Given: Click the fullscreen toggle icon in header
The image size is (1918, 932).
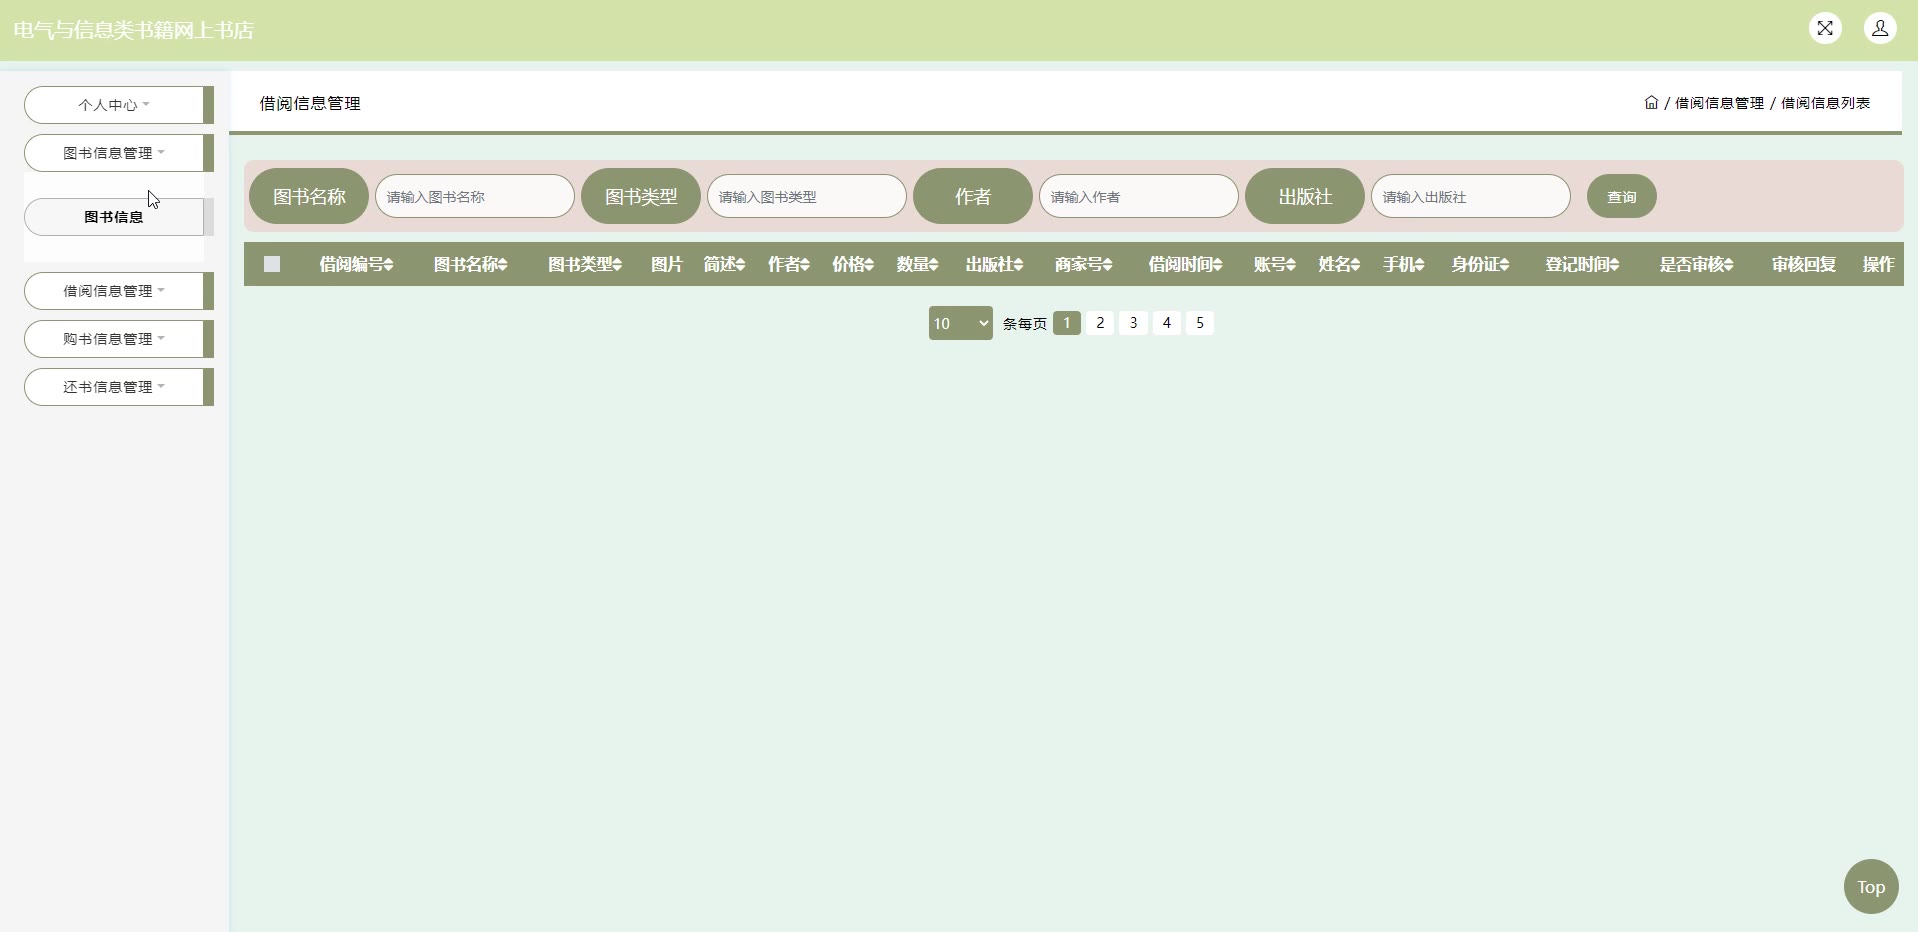Looking at the screenshot, I should [1825, 28].
